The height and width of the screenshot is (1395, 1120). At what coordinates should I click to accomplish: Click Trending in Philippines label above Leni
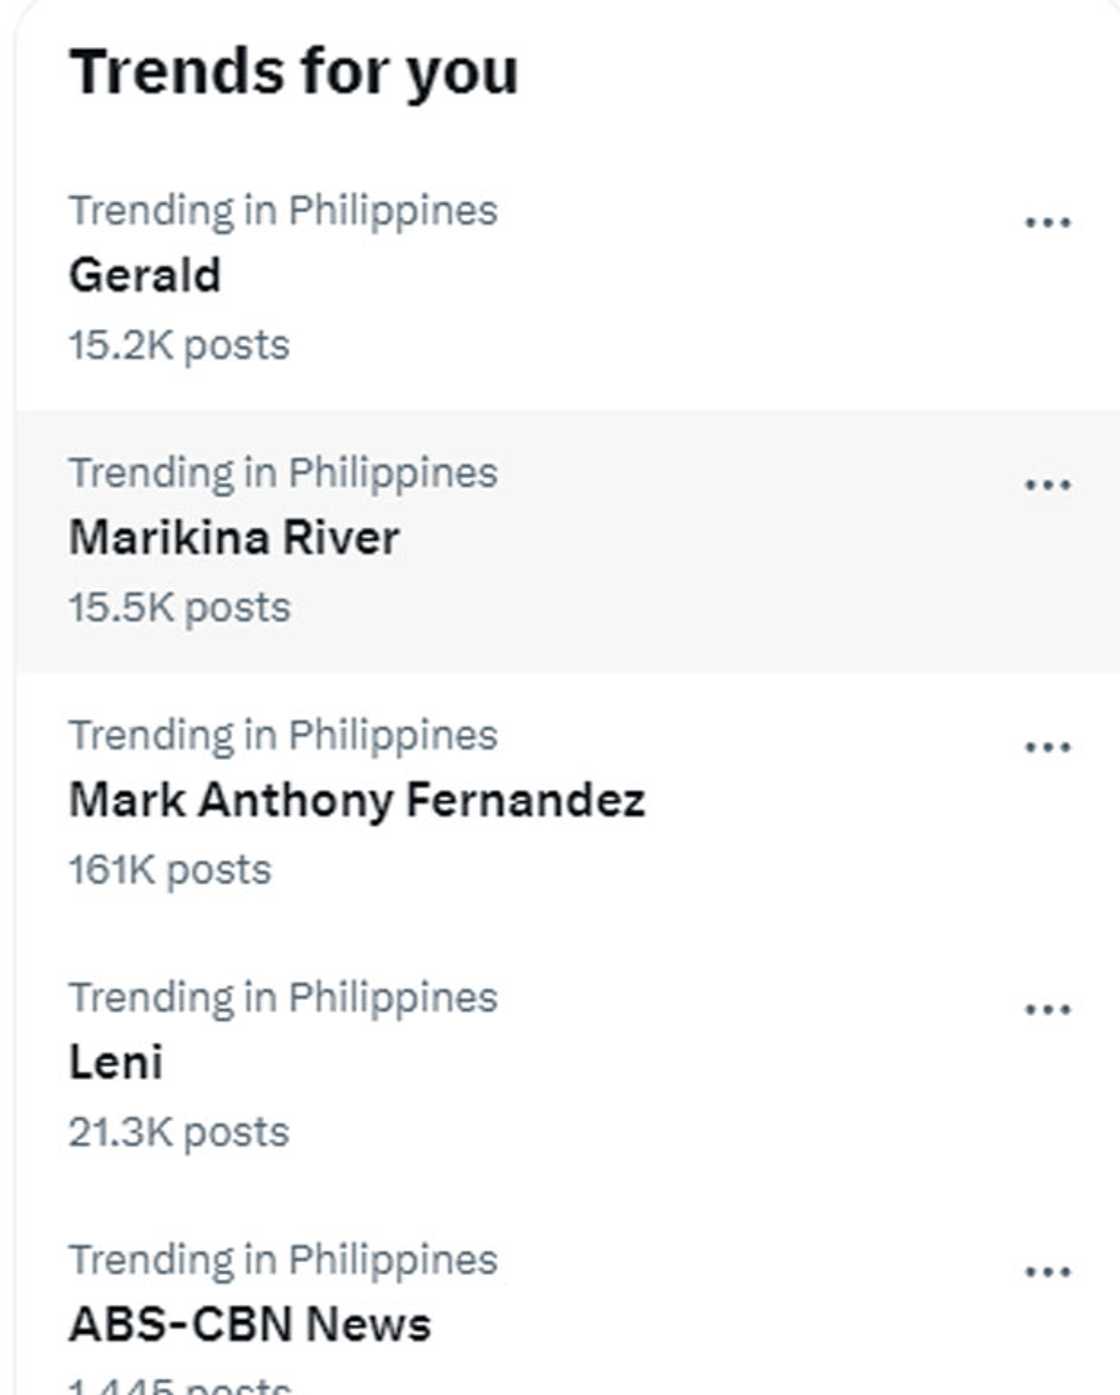coord(283,998)
